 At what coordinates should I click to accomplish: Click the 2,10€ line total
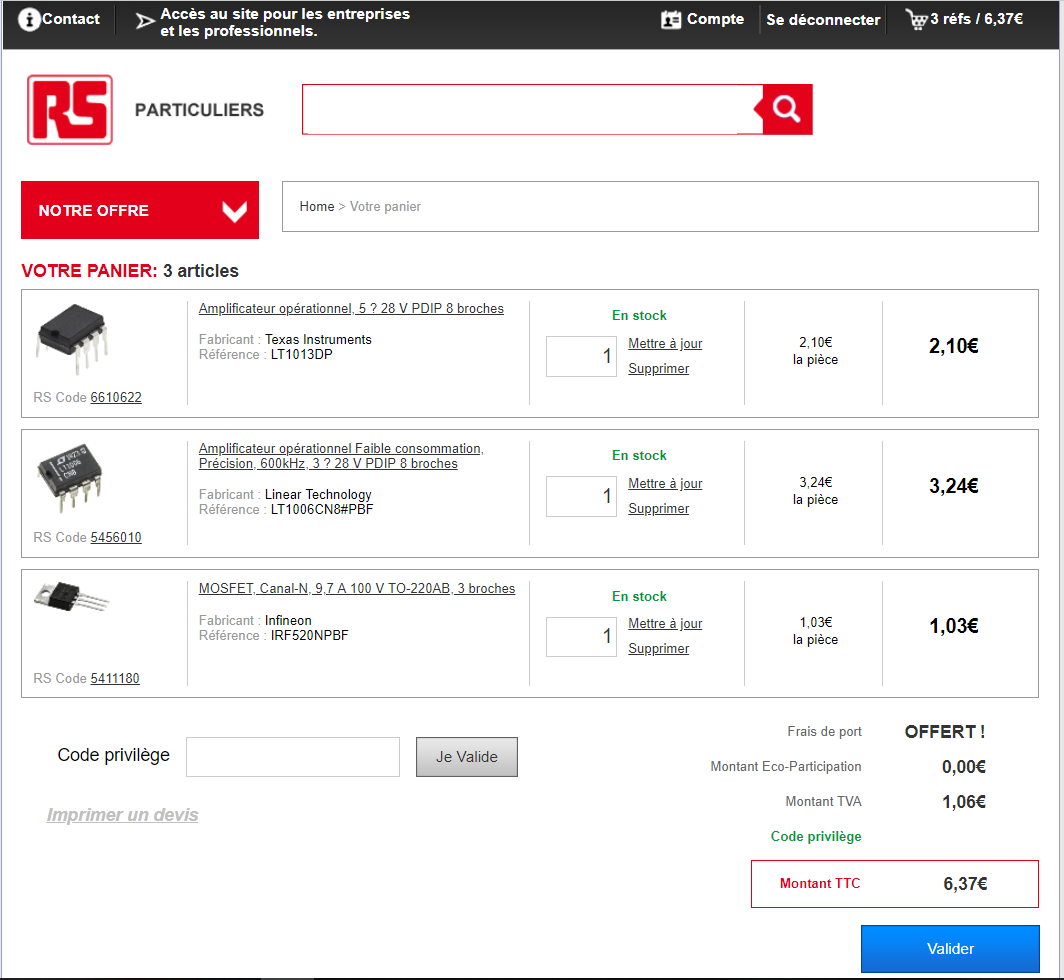click(953, 346)
